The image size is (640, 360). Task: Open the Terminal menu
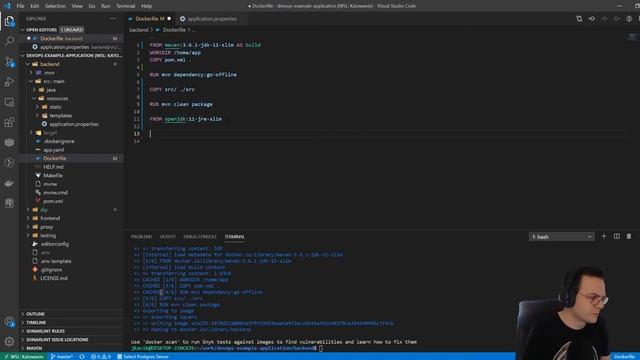coord(126,6)
